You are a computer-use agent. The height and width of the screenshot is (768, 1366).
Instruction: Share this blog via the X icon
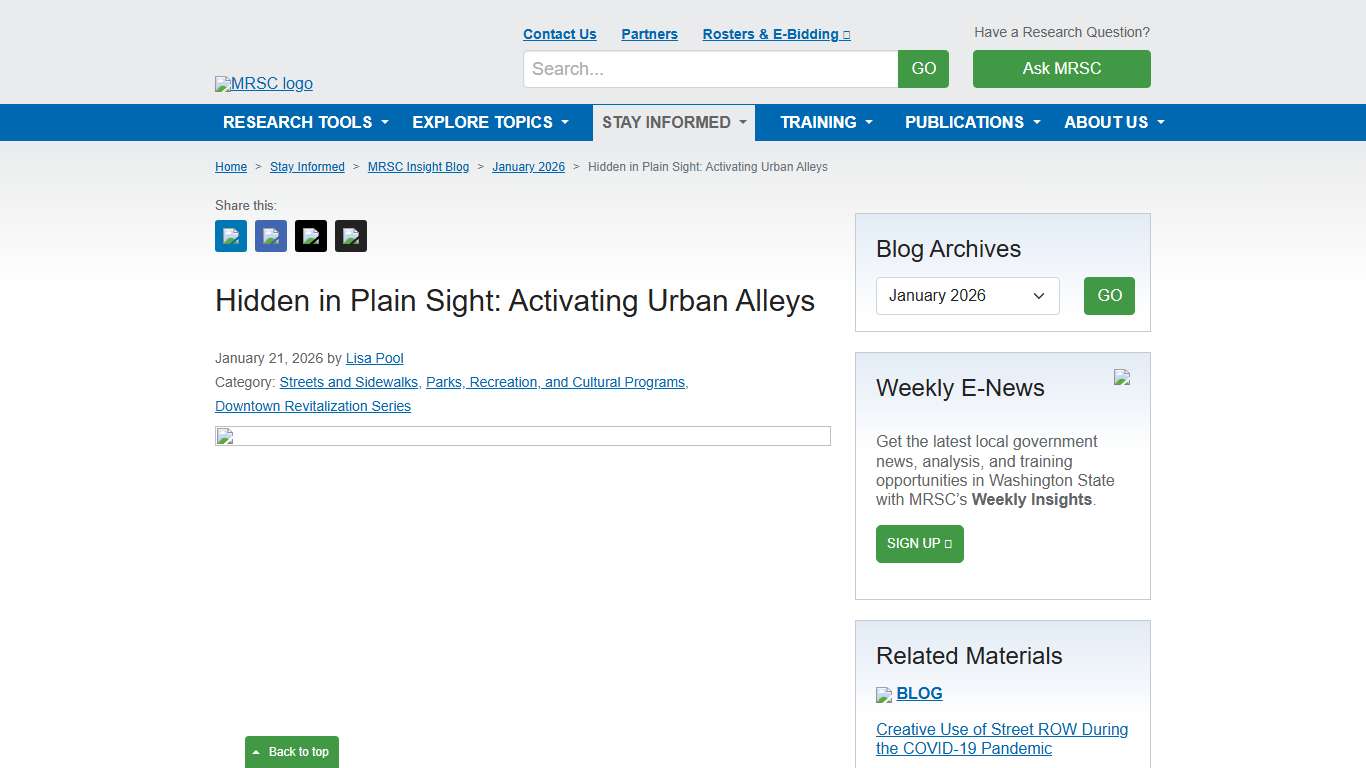pyautogui.click(x=310, y=236)
